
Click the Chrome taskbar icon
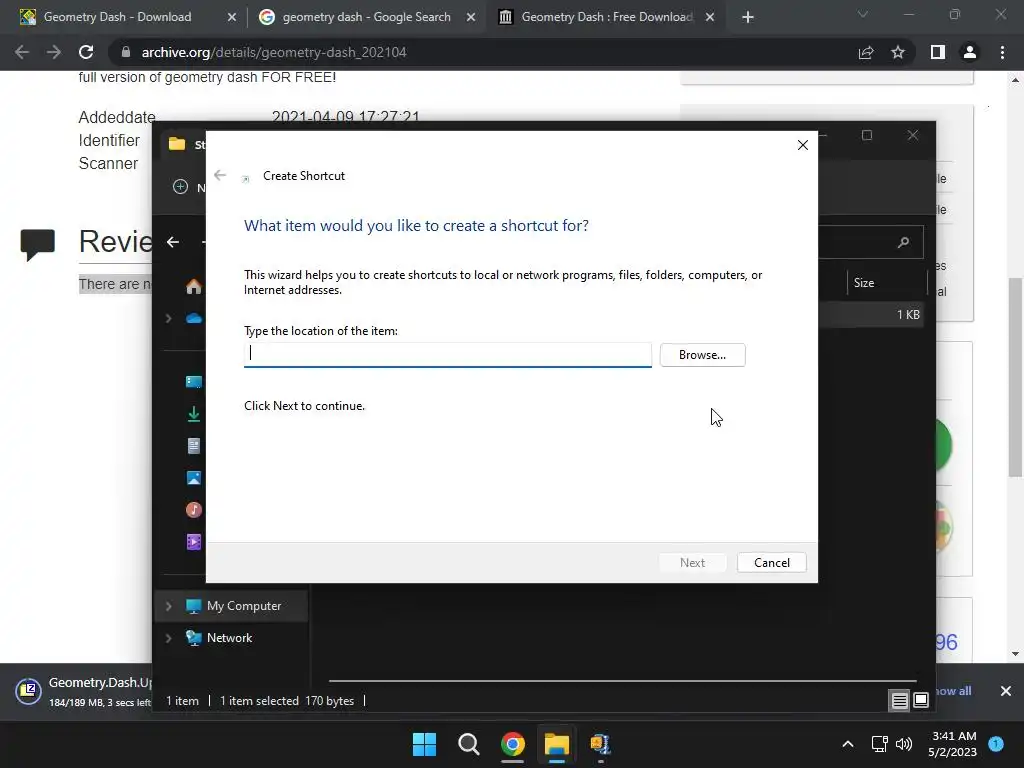pyautogui.click(x=513, y=744)
